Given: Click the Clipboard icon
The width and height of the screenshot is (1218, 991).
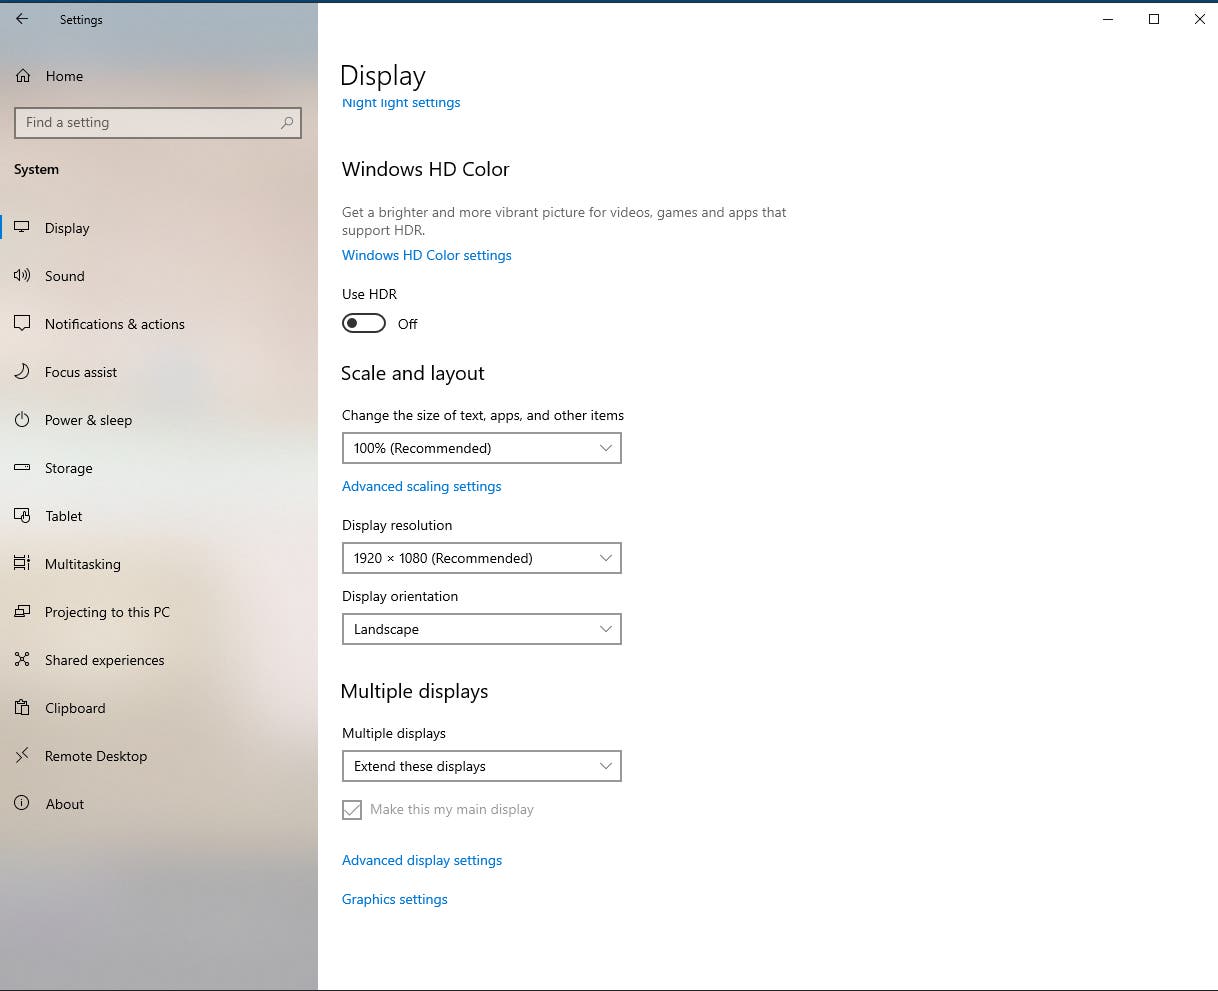Looking at the screenshot, I should [22, 708].
